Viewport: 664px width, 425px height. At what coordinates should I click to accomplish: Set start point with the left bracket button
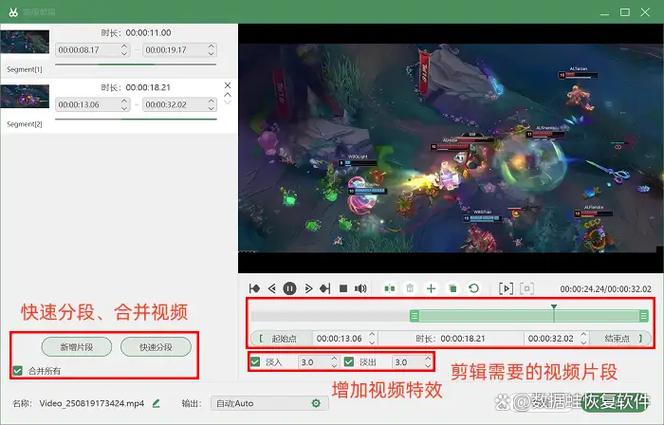pyautogui.click(x=279, y=338)
